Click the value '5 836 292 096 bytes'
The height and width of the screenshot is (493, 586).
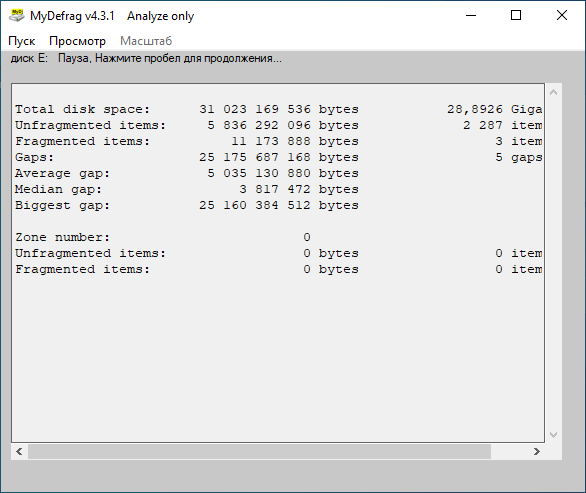point(283,125)
